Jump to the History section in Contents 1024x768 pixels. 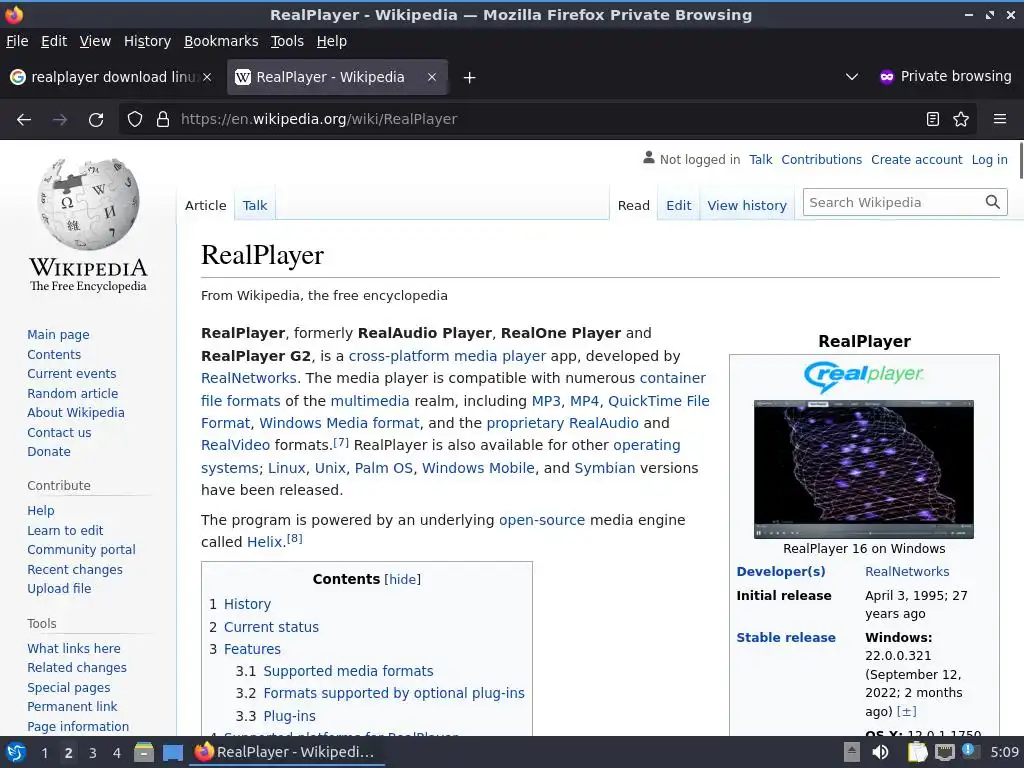click(247, 605)
